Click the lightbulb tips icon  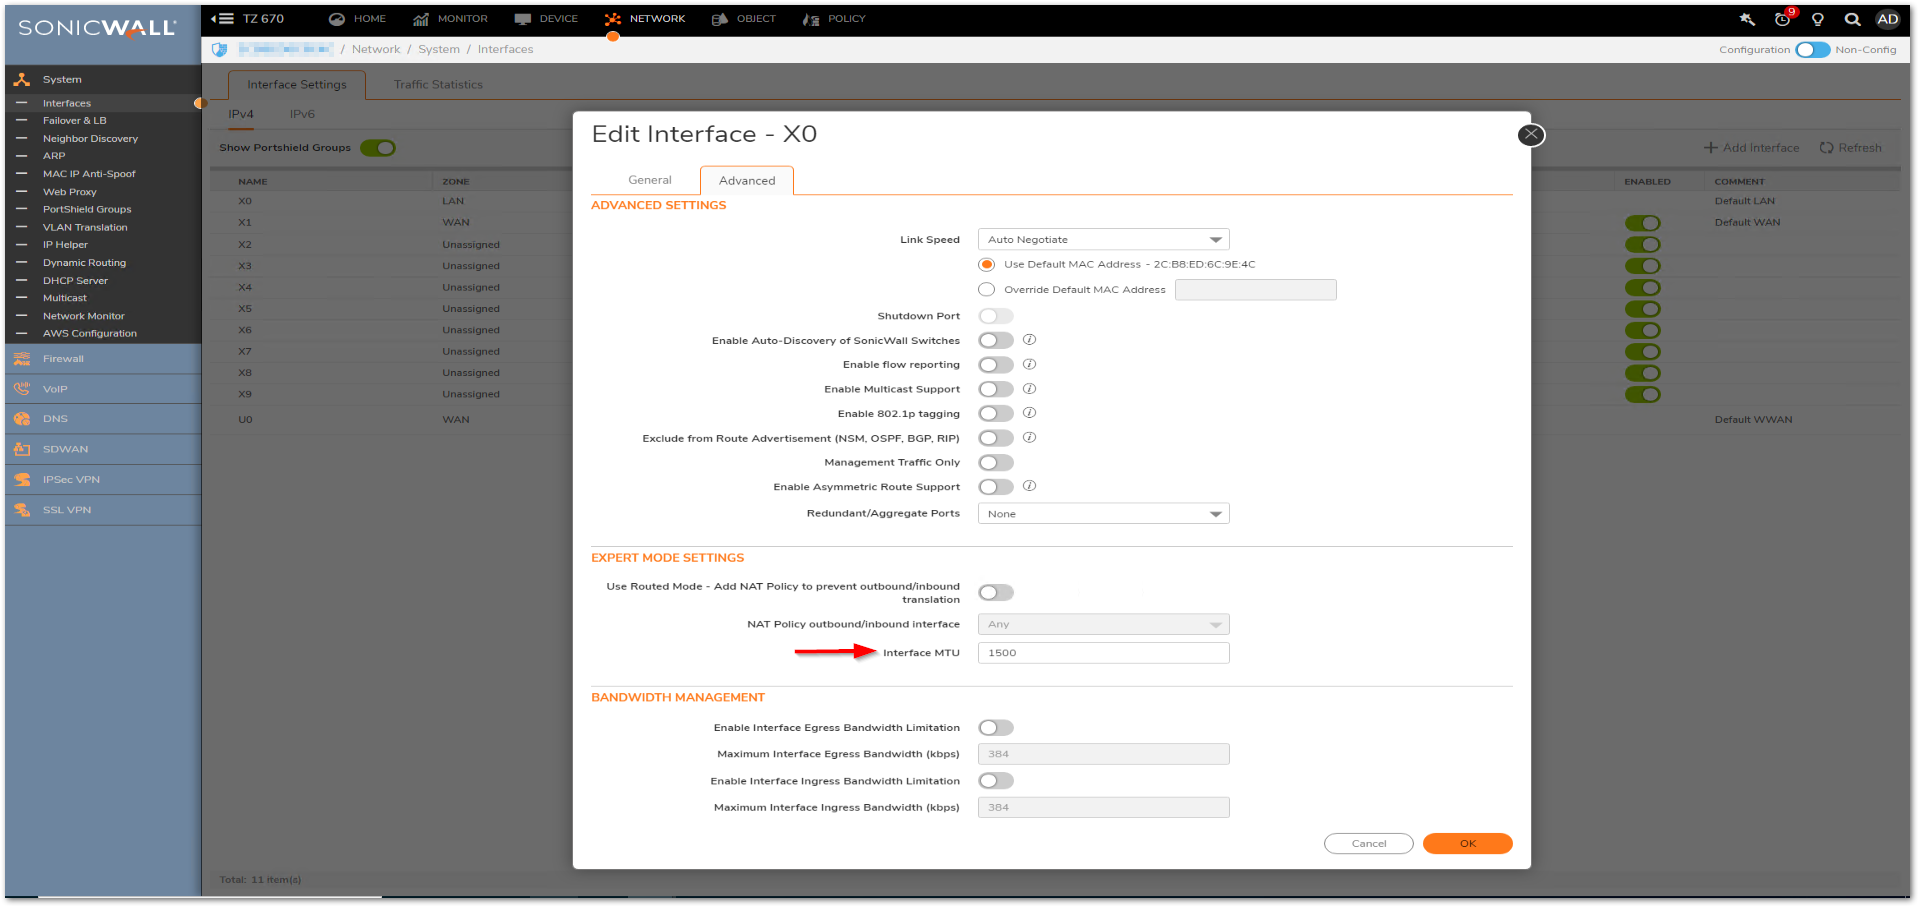[1818, 19]
